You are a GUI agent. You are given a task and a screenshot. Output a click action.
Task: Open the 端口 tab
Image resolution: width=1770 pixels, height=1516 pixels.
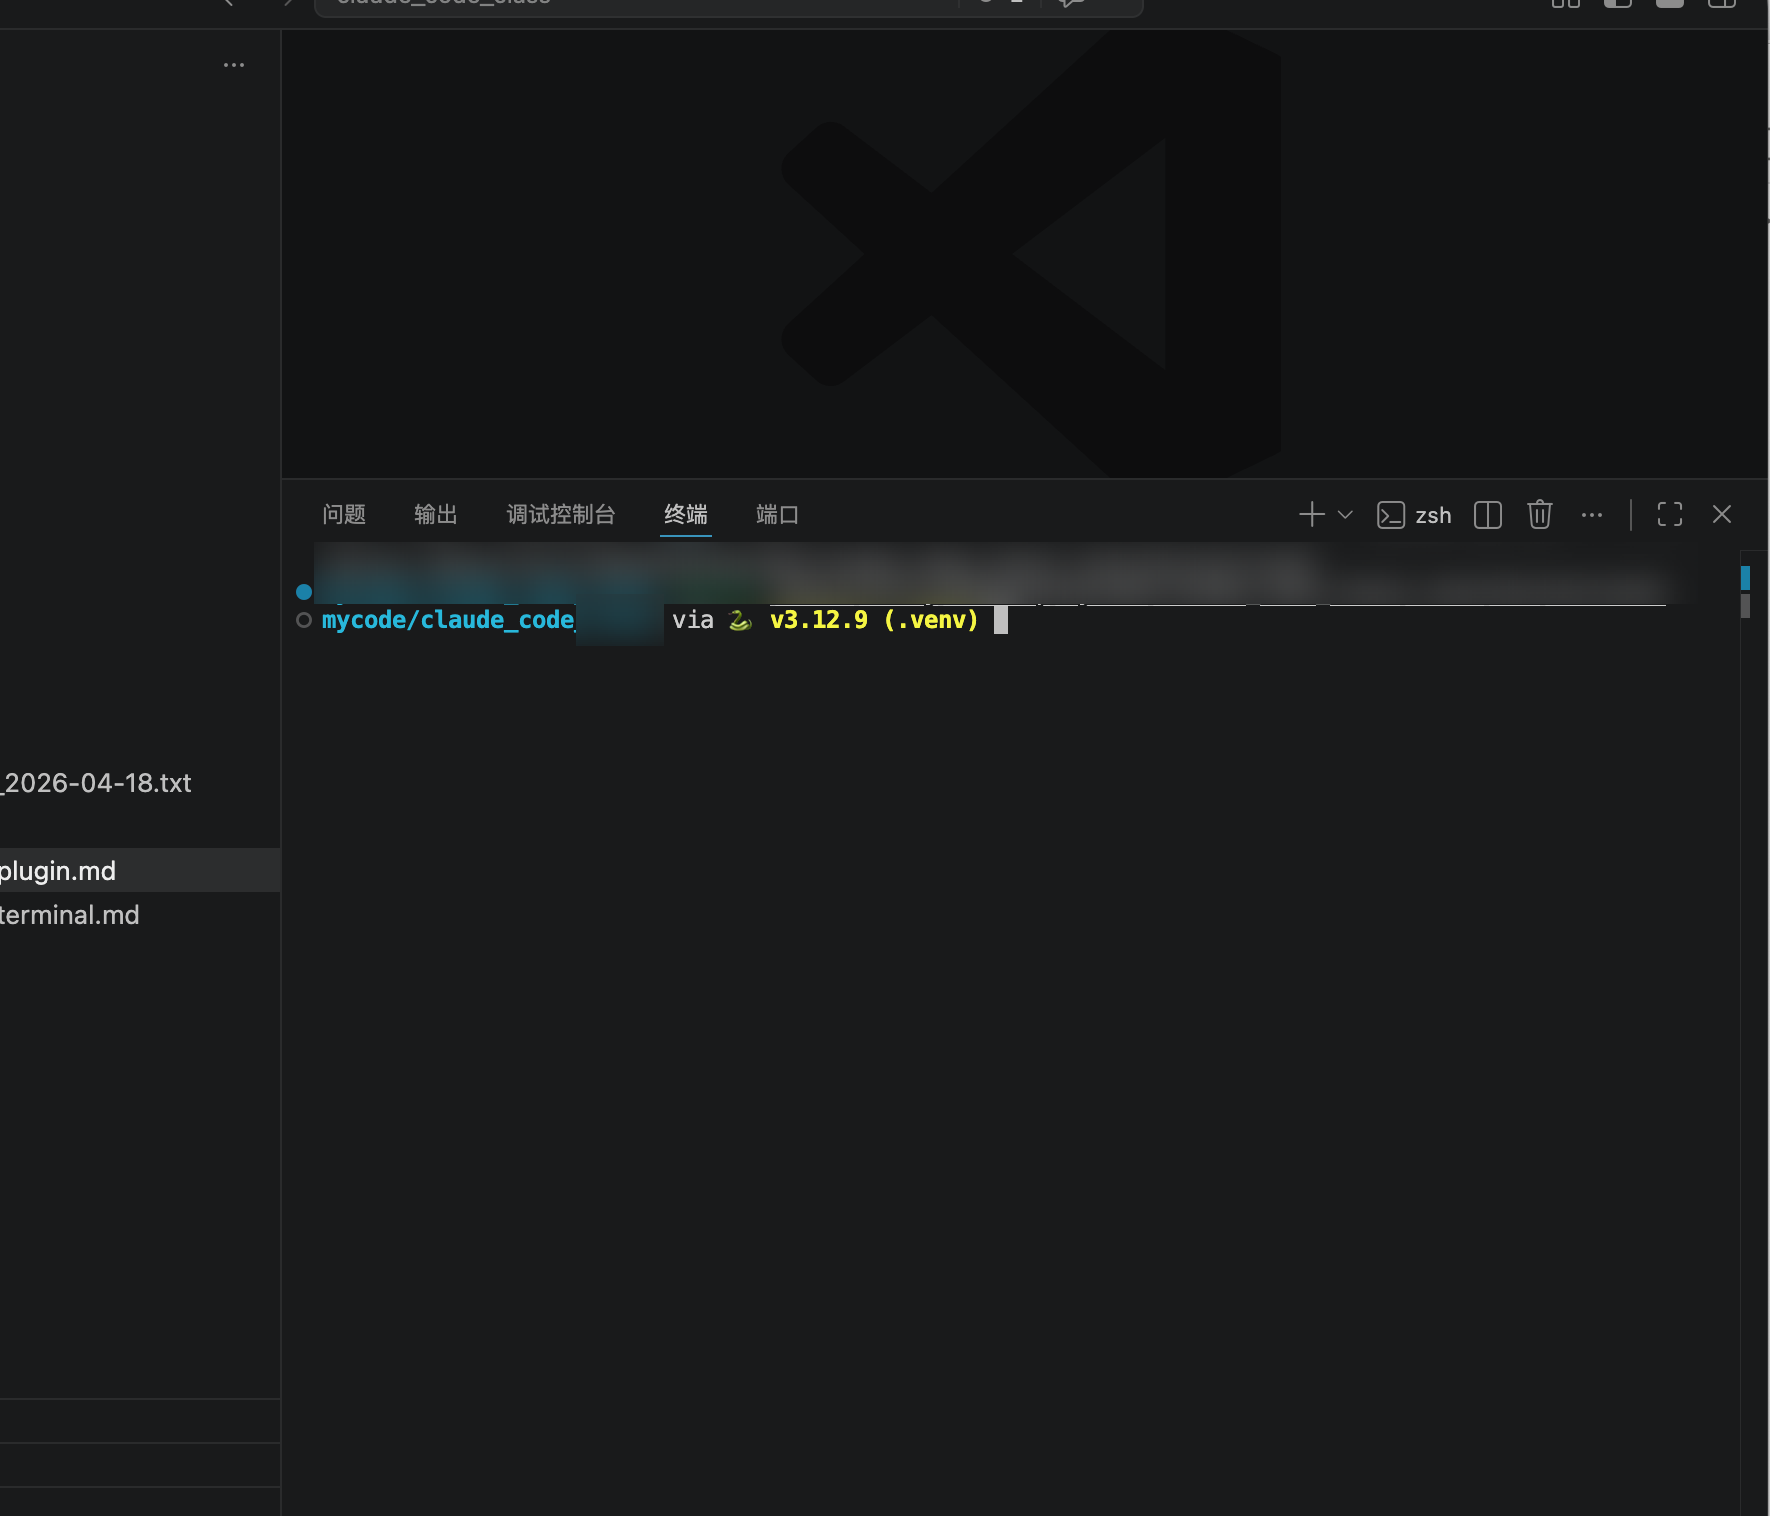coord(777,514)
